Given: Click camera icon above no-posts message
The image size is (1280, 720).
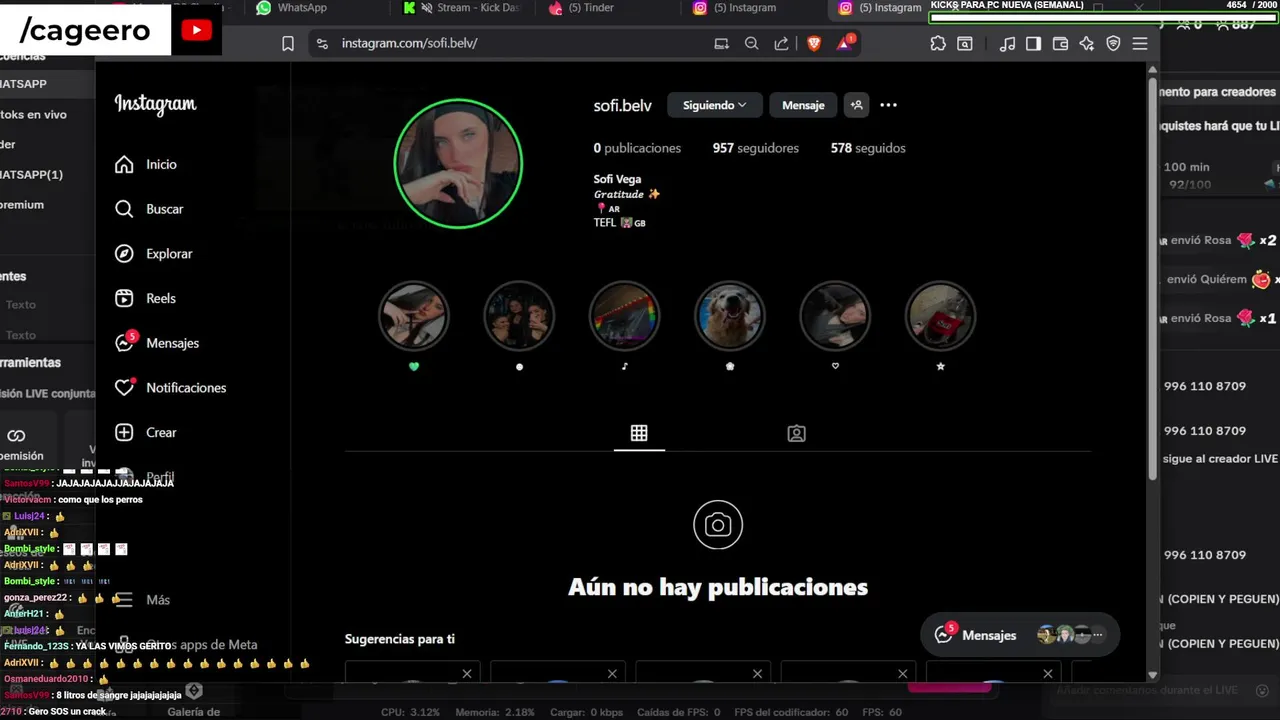Looking at the screenshot, I should (x=718, y=525).
